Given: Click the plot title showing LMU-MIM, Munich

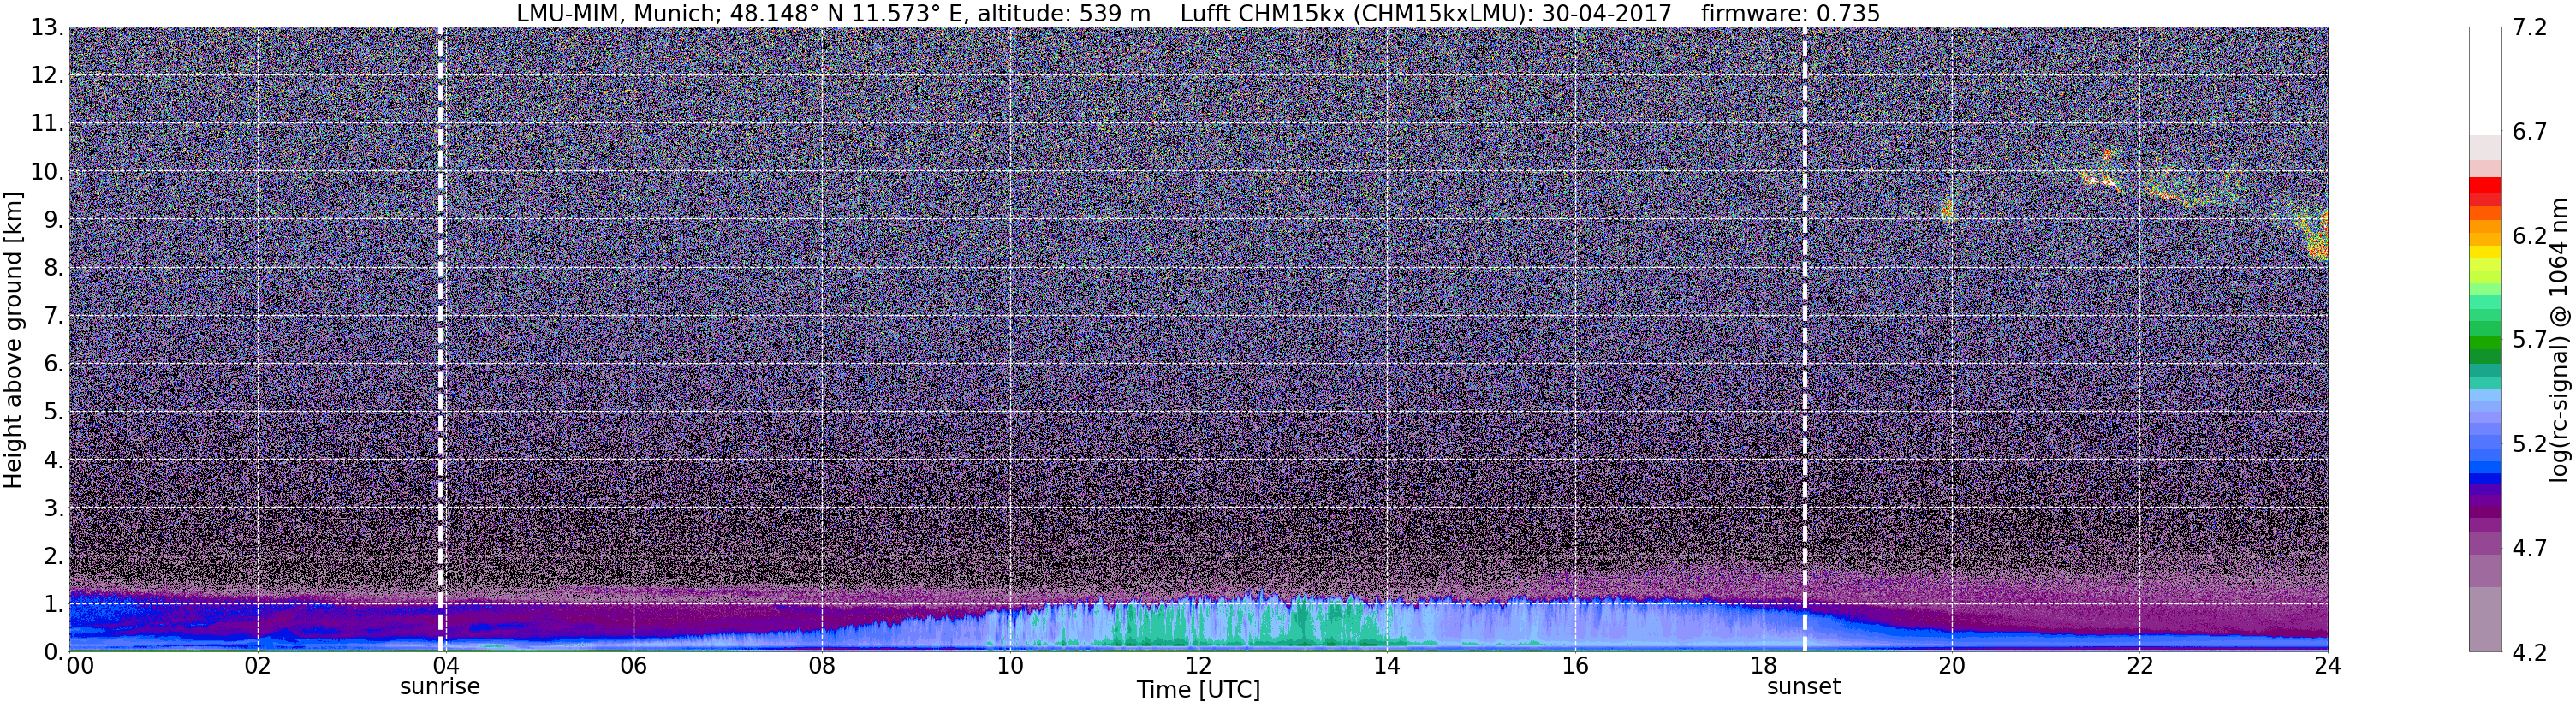Looking at the screenshot, I should click(1198, 13).
